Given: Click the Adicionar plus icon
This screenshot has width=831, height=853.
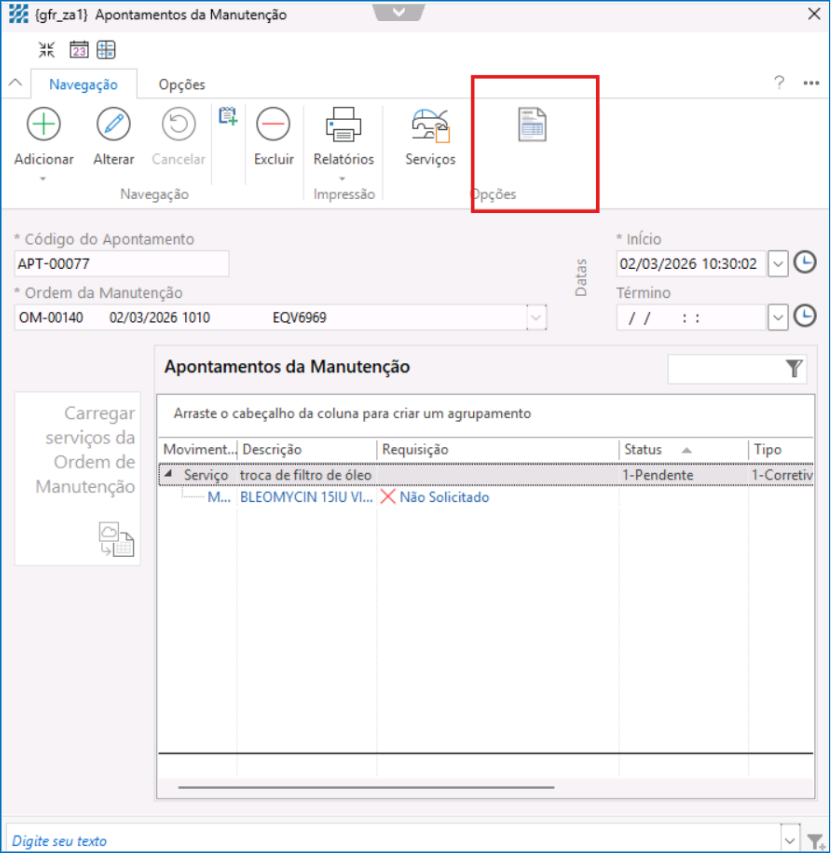Looking at the screenshot, I should (43, 125).
